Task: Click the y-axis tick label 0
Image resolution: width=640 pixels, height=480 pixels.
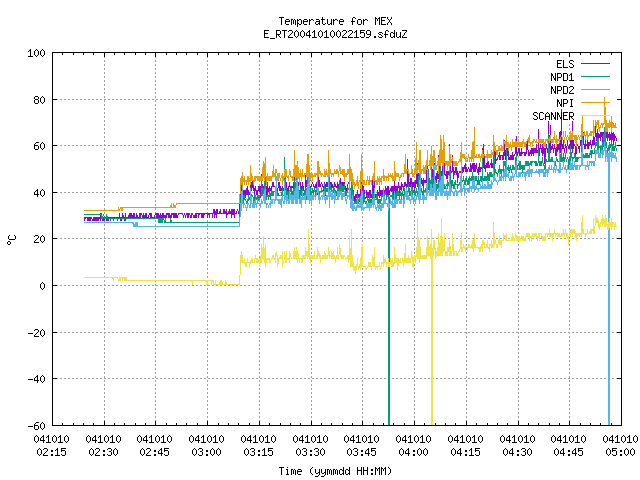Action: coord(42,286)
